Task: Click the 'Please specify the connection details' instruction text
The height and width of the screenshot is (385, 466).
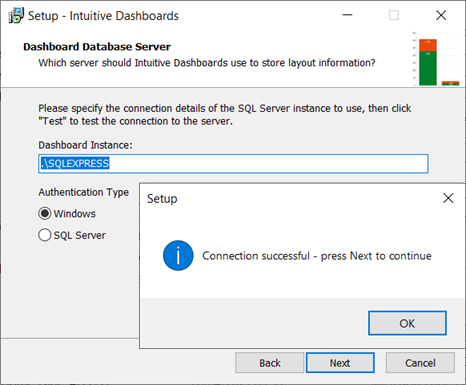Action: [x=225, y=115]
